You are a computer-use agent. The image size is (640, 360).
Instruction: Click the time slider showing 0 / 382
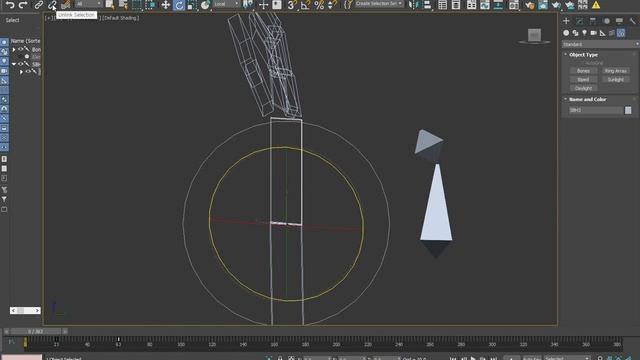coord(36,331)
